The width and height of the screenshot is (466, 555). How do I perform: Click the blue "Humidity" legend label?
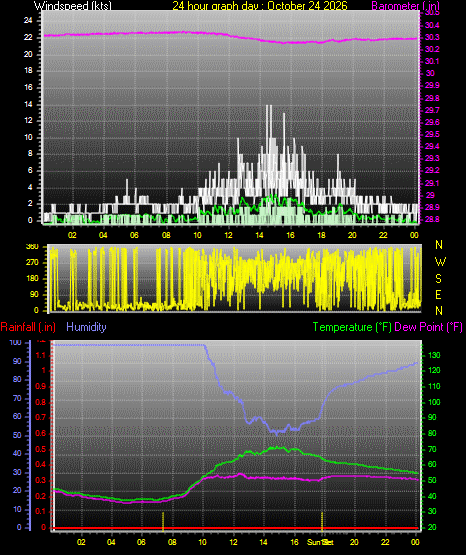pyautogui.click(x=86, y=327)
